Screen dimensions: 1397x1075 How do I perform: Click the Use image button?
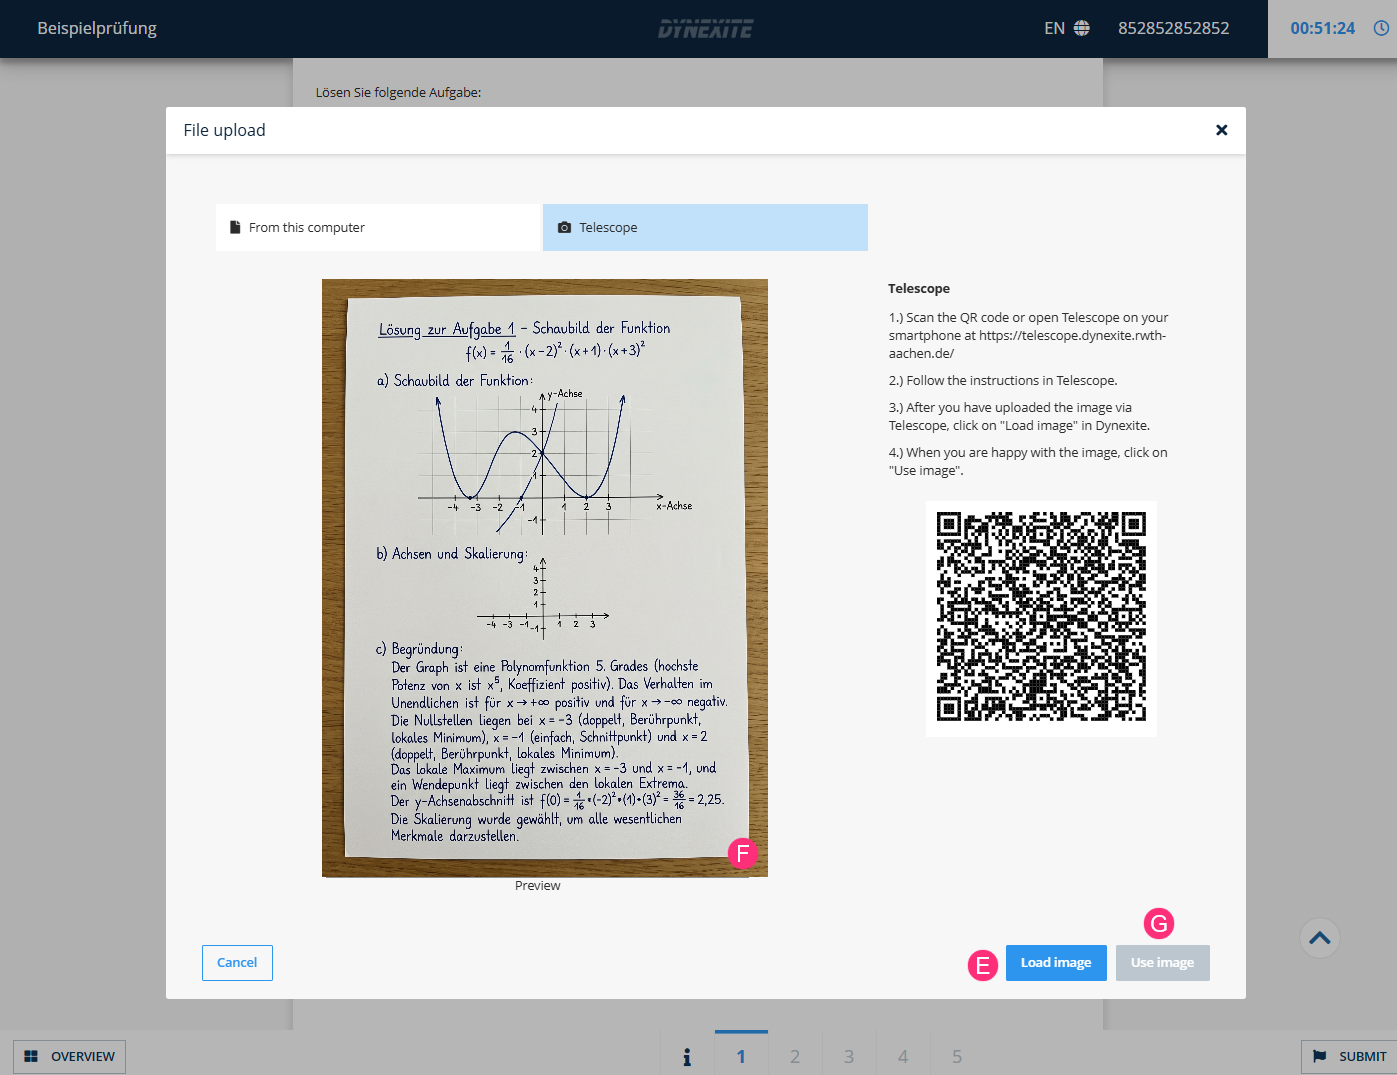(1162, 963)
